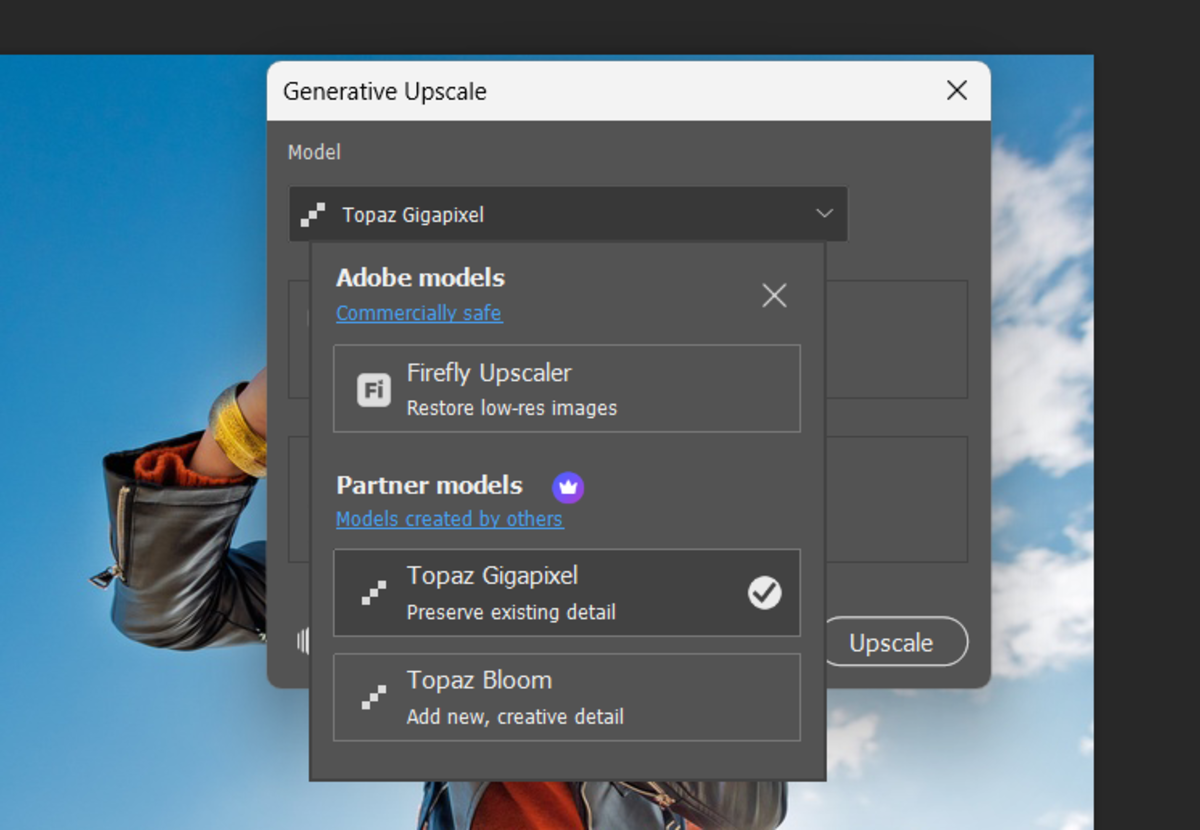Click the Add new, creative detail text

pos(515,717)
